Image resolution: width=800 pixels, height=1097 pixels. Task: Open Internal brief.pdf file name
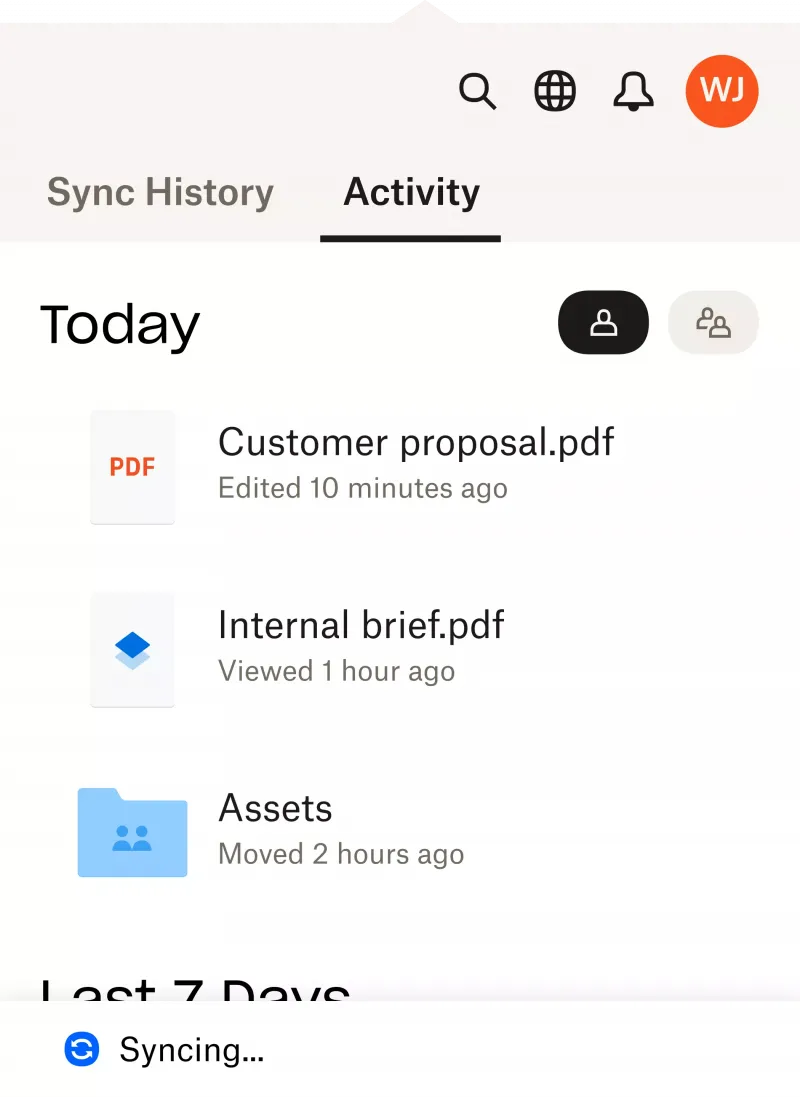point(361,625)
